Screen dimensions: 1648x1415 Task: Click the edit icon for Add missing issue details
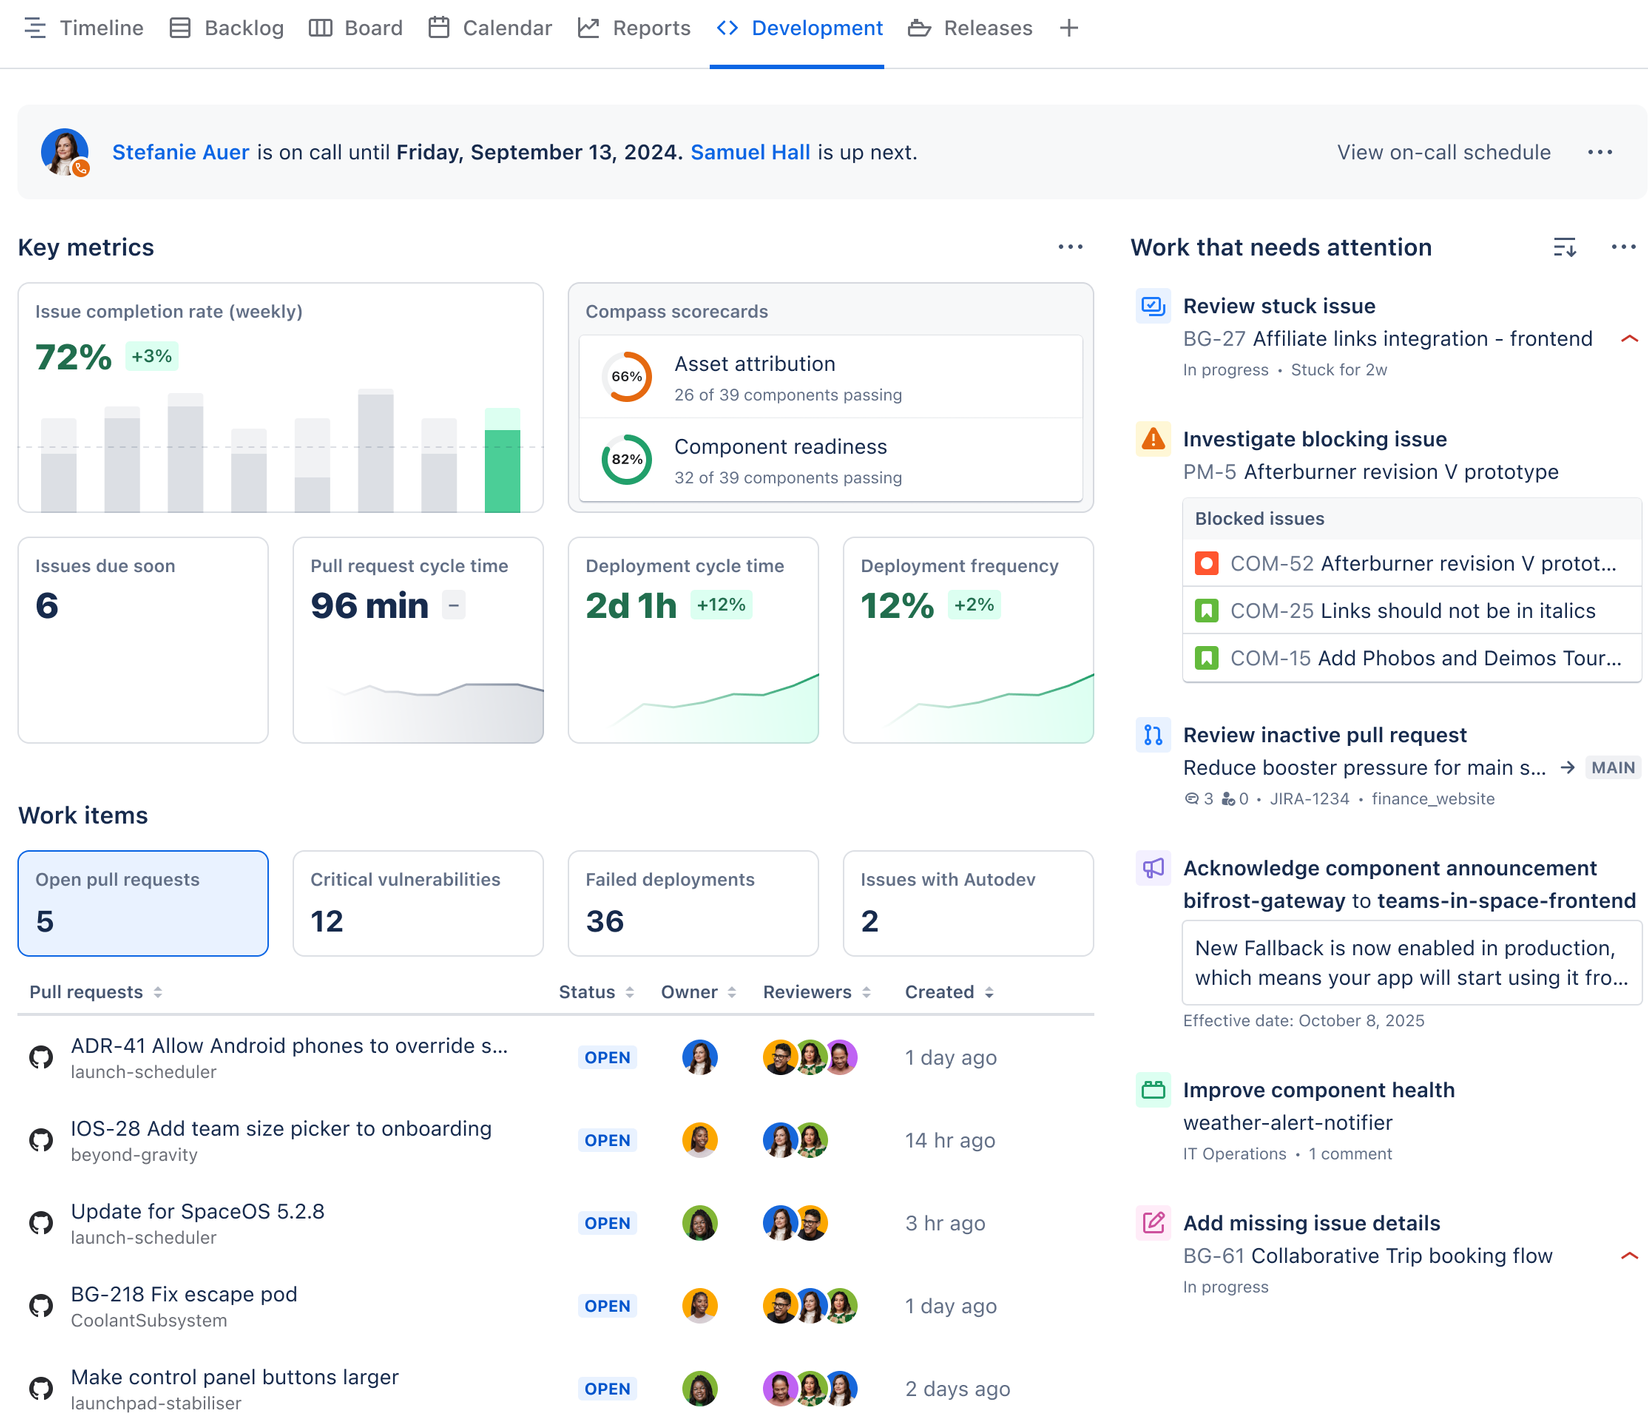click(x=1153, y=1222)
